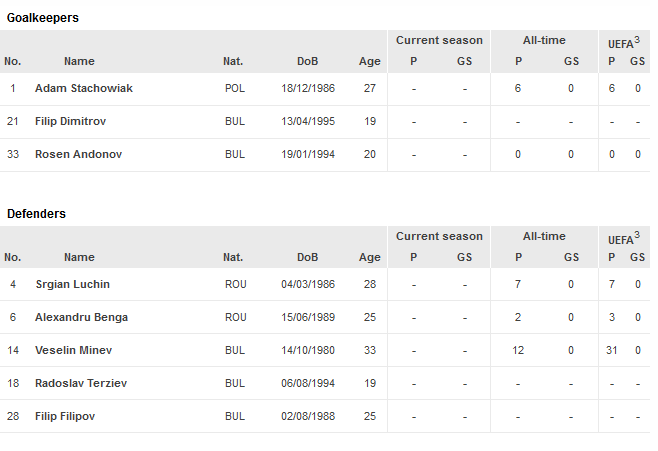
Task: Click Goalkeepers table DoB column header
Action: 308,62
